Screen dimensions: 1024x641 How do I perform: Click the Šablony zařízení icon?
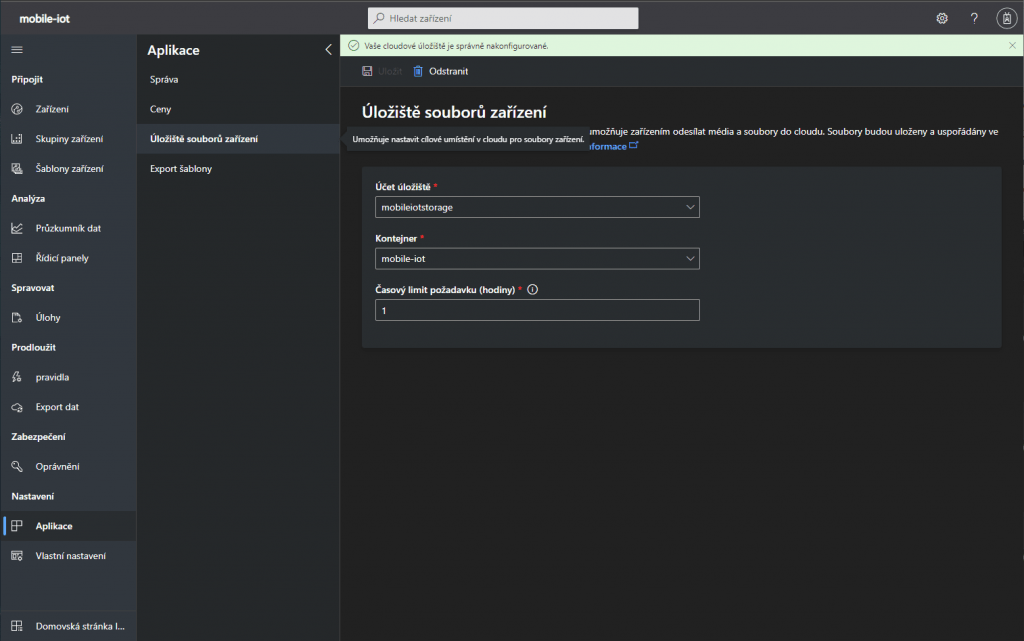(x=17, y=168)
